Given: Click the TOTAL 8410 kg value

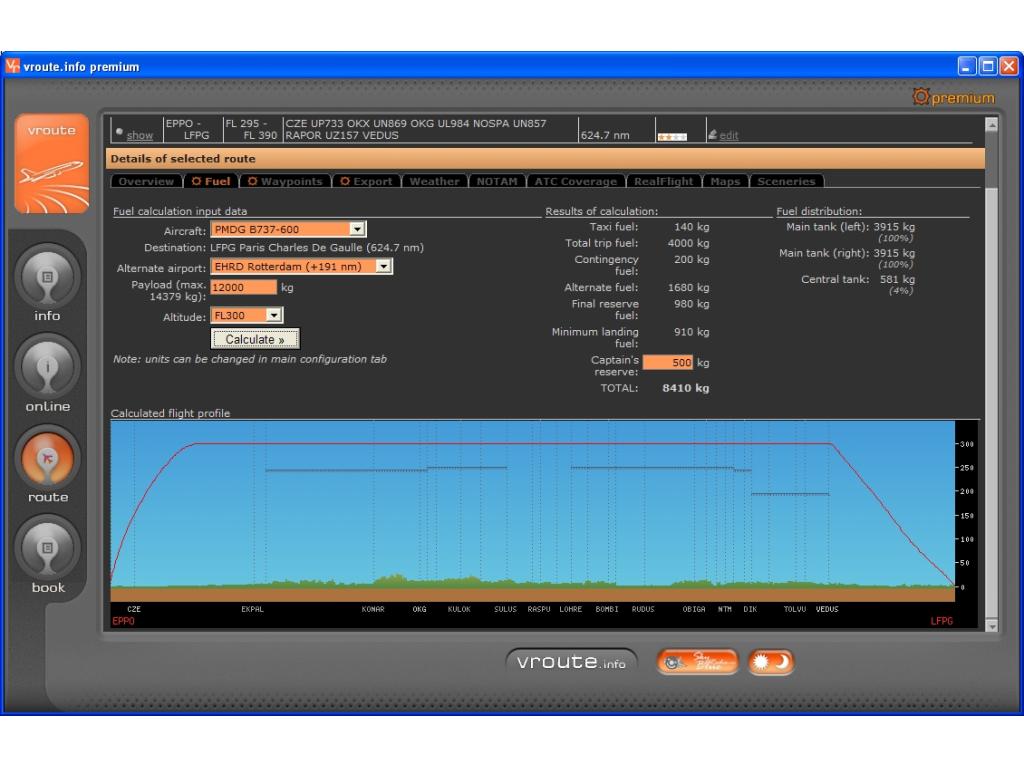Looking at the screenshot, I should coord(685,388).
